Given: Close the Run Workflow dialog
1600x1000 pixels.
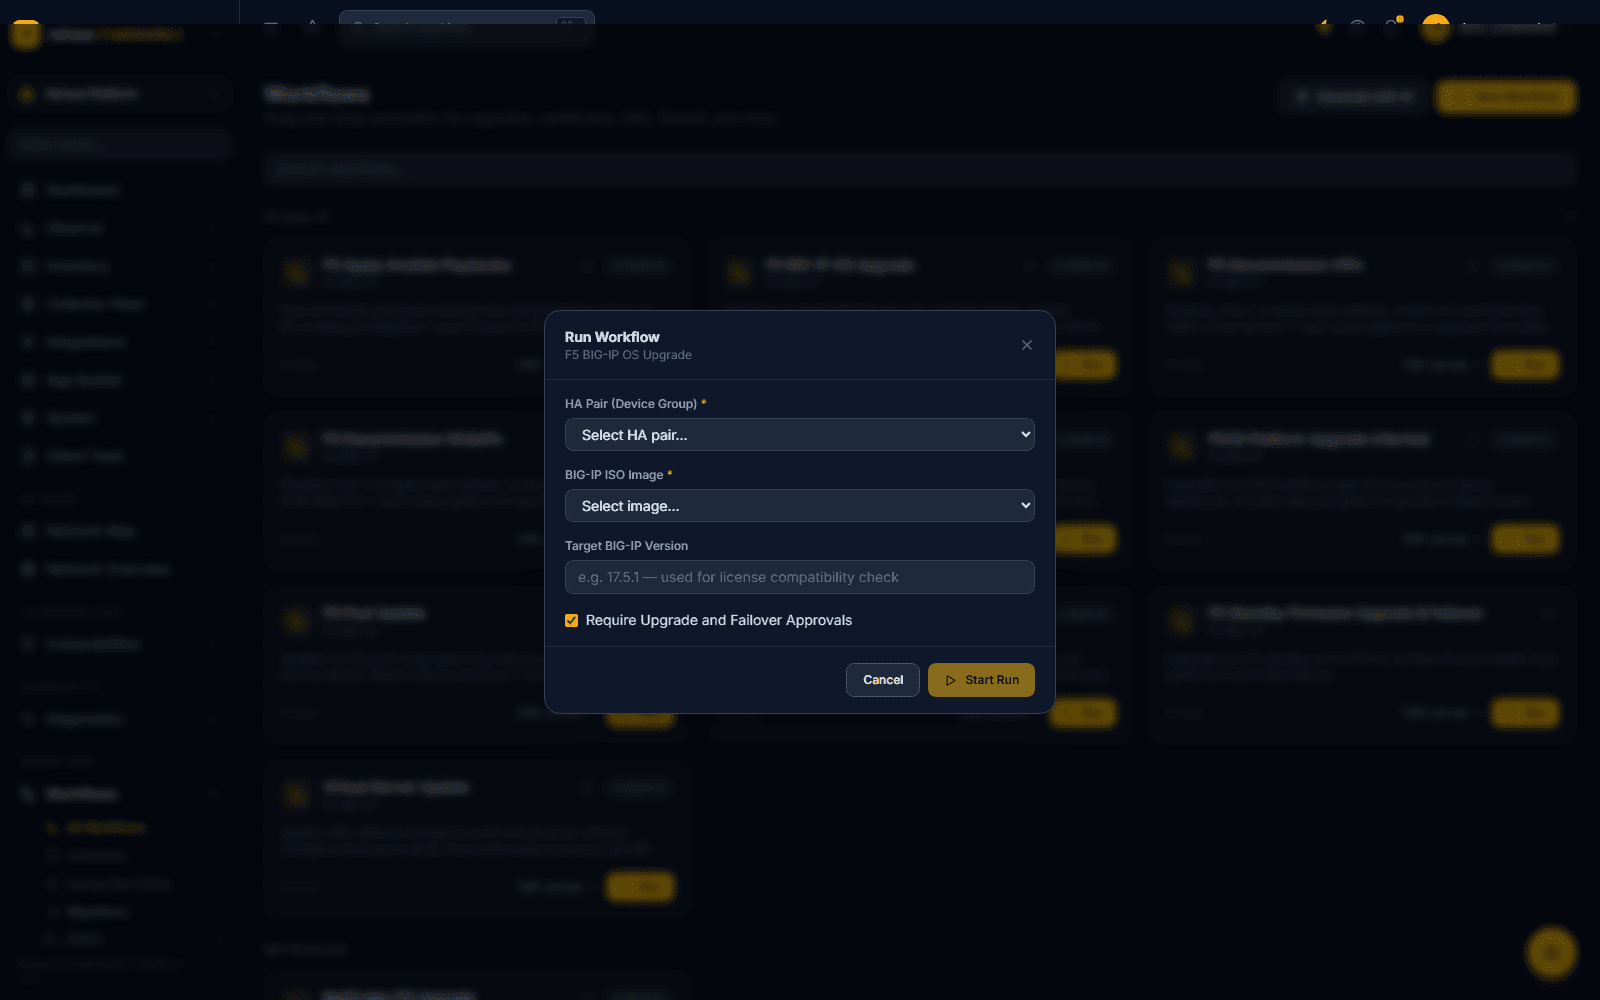Looking at the screenshot, I should (1027, 345).
